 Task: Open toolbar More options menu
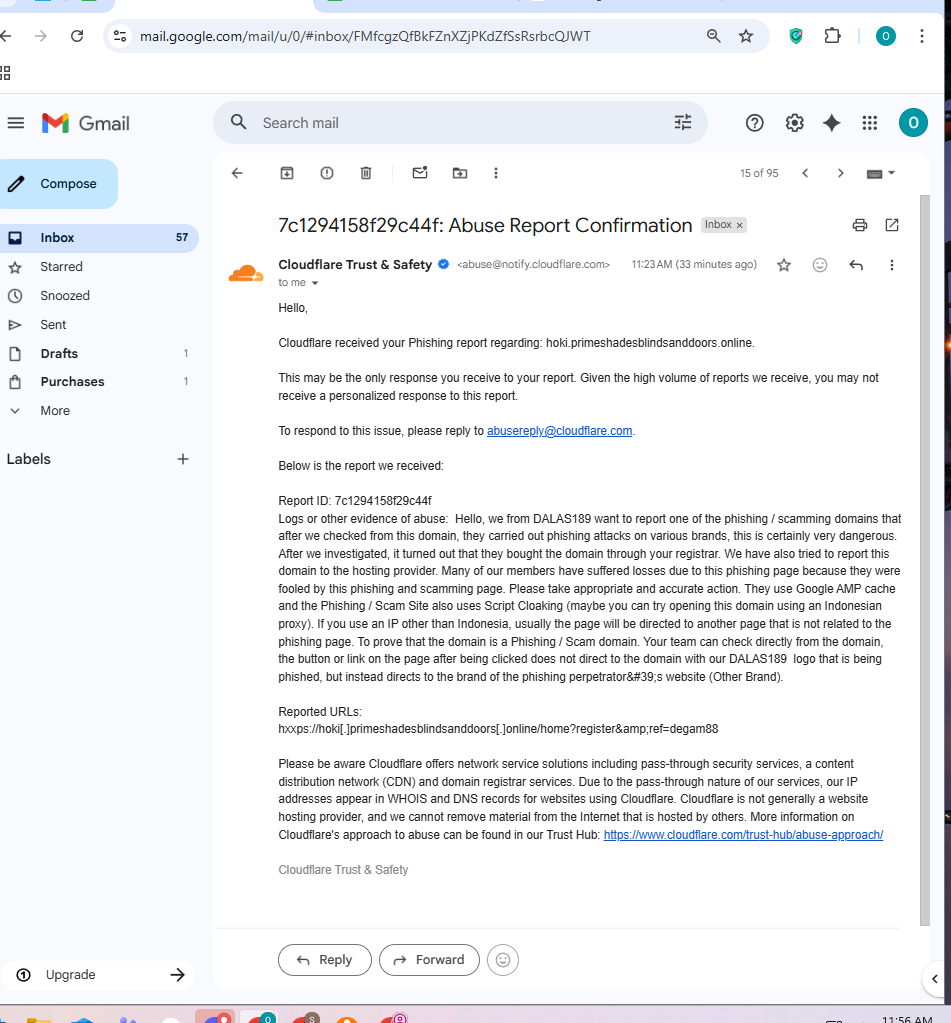(x=496, y=173)
